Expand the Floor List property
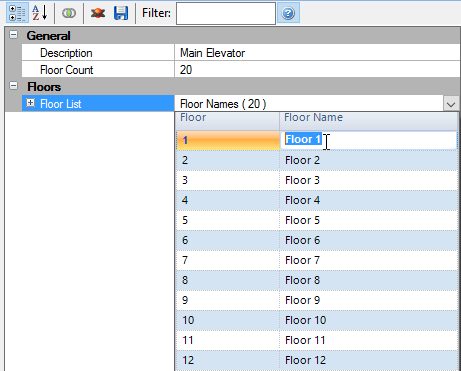 coord(30,103)
